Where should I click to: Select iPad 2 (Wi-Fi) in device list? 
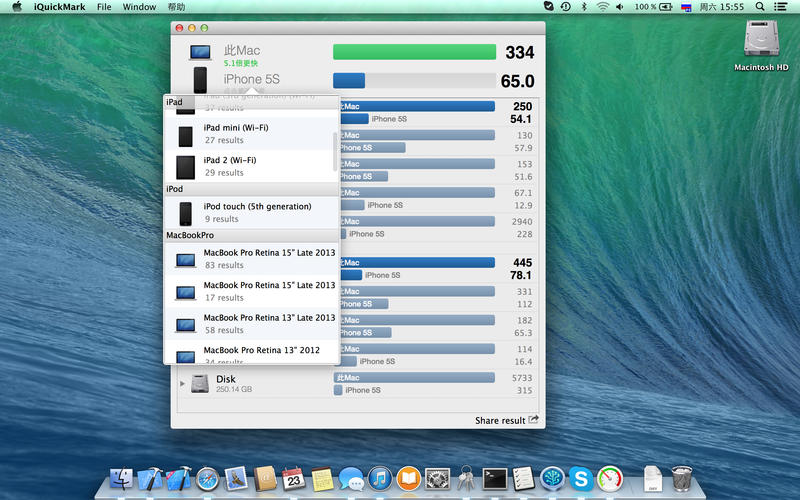tap(251, 166)
